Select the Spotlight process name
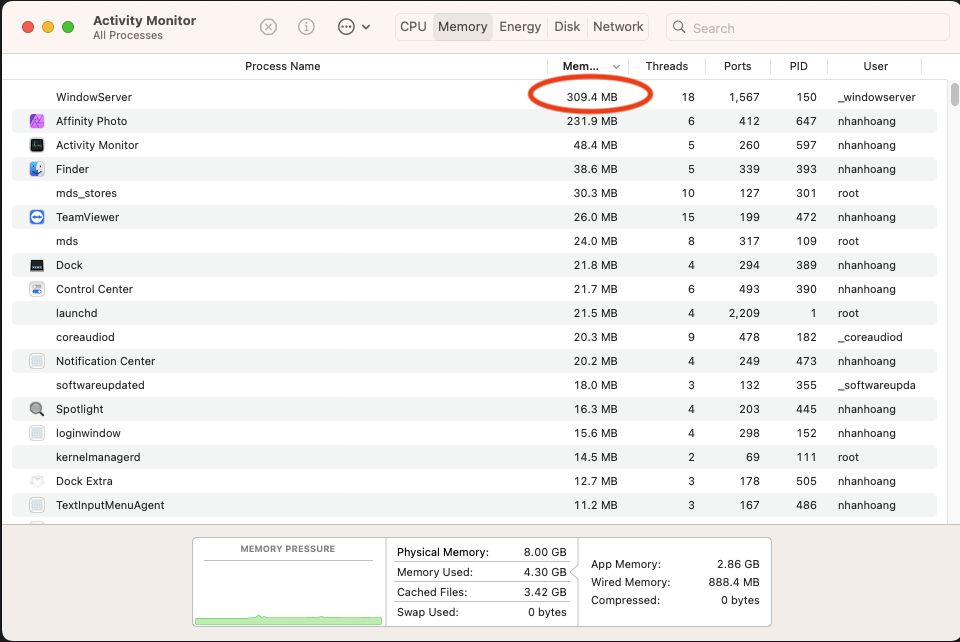The width and height of the screenshot is (960, 642). coord(80,409)
